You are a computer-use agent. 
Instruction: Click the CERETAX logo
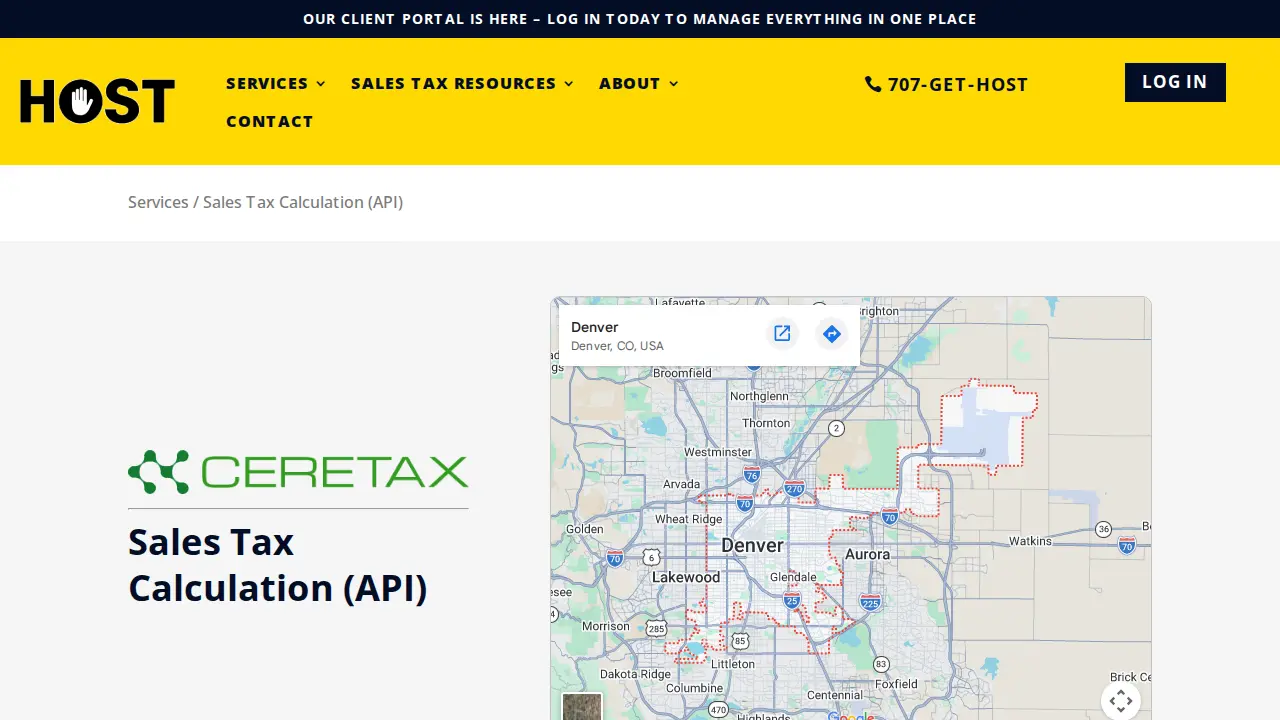pyautogui.click(x=298, y=472)
